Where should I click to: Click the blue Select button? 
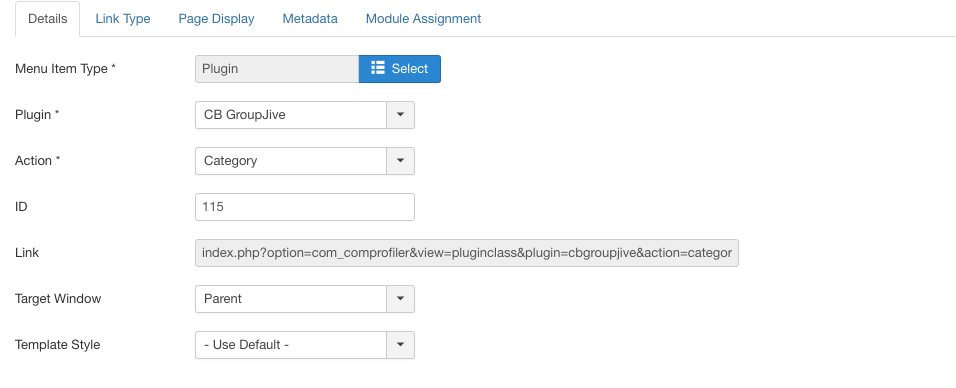pyautogui.click(x=399, y=68)
